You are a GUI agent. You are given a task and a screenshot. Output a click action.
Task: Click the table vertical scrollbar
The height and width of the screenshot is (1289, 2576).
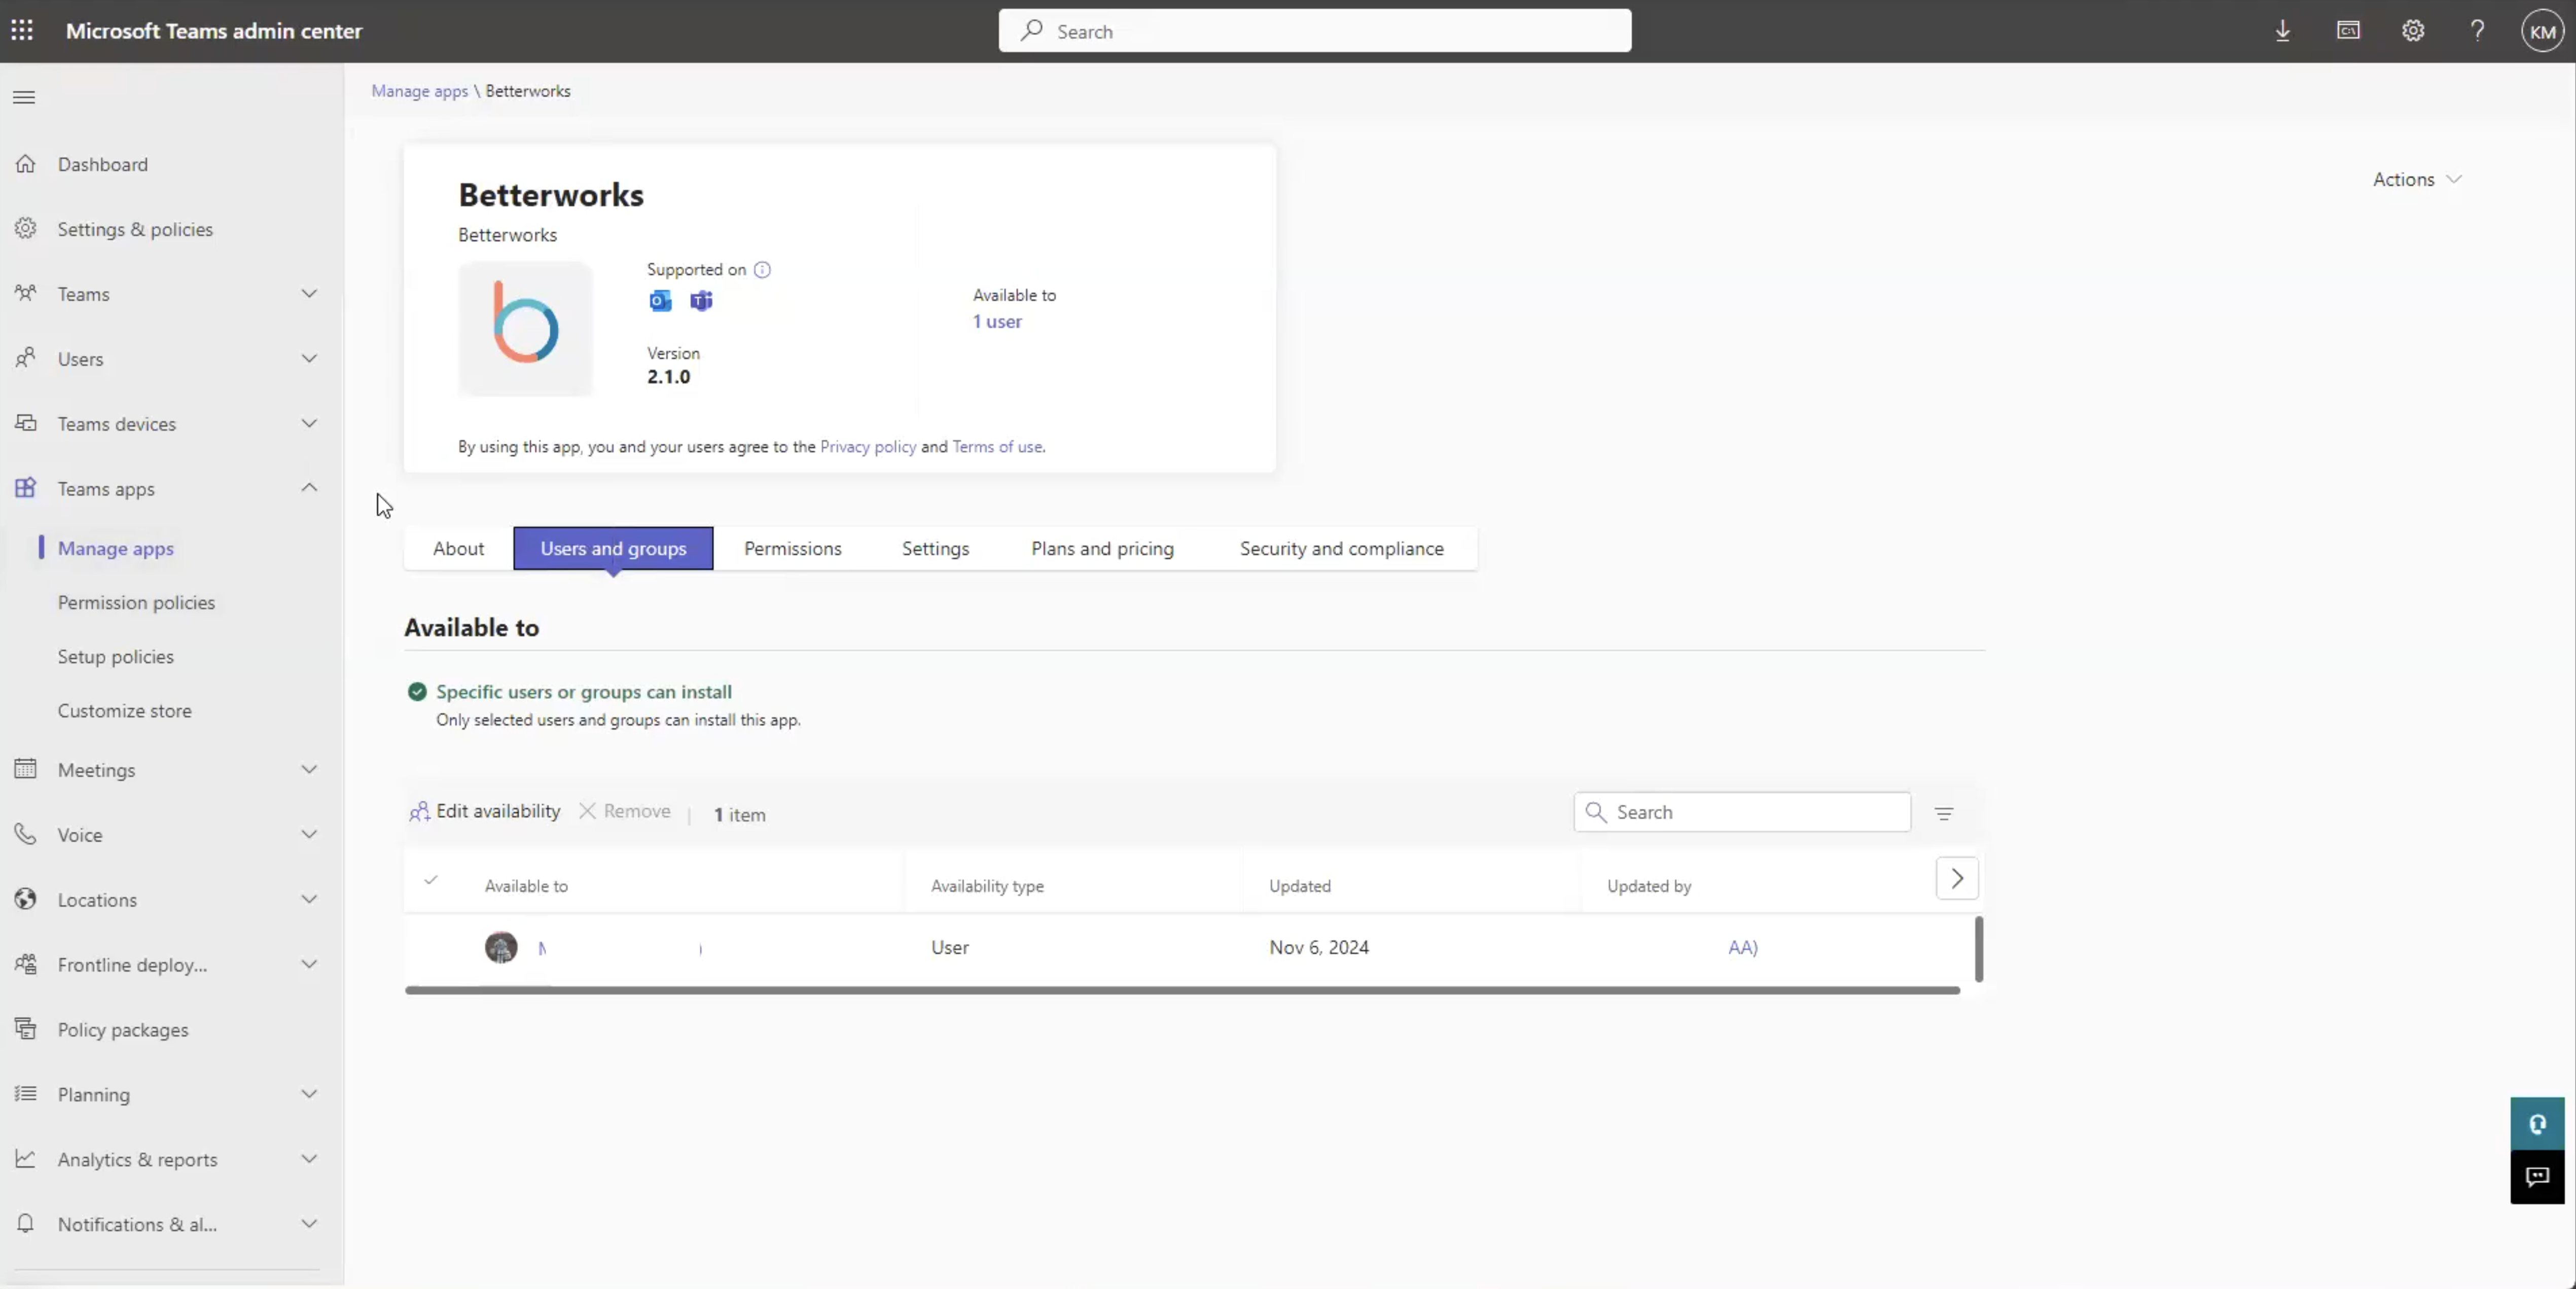click(1978, 949)
